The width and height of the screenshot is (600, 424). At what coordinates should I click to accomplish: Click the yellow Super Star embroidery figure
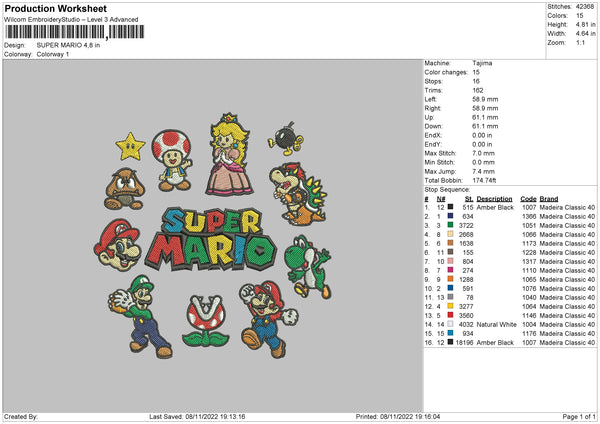[130, 147]
